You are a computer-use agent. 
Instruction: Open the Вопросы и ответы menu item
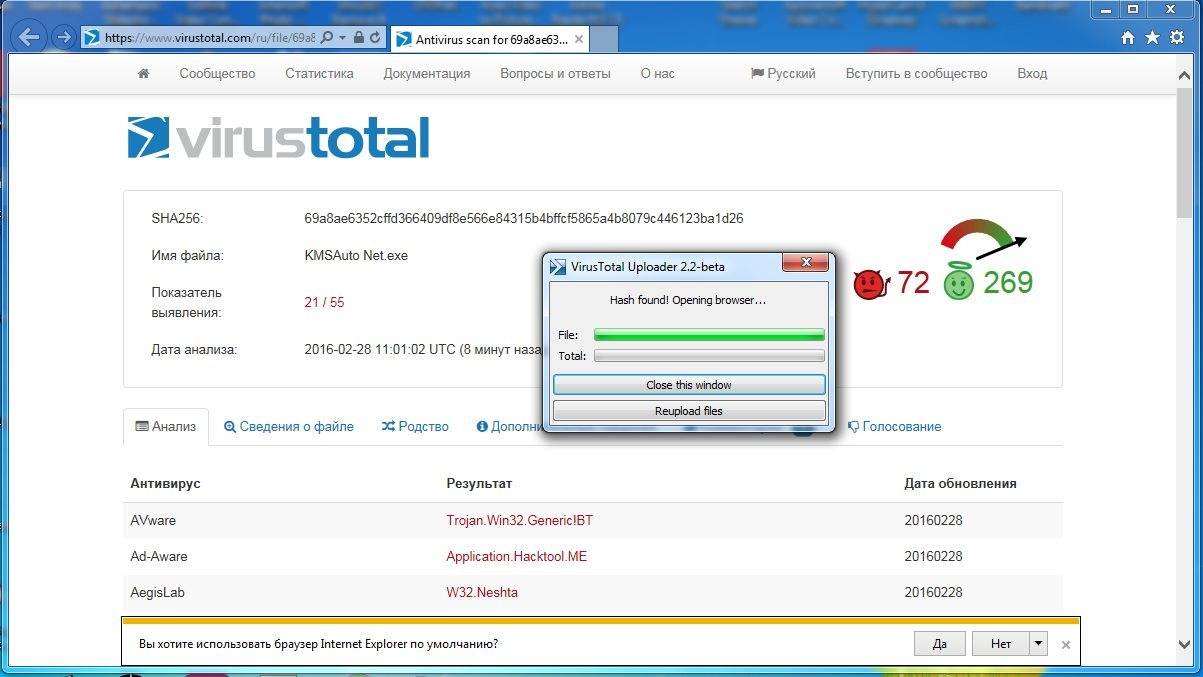pos(555,73)
